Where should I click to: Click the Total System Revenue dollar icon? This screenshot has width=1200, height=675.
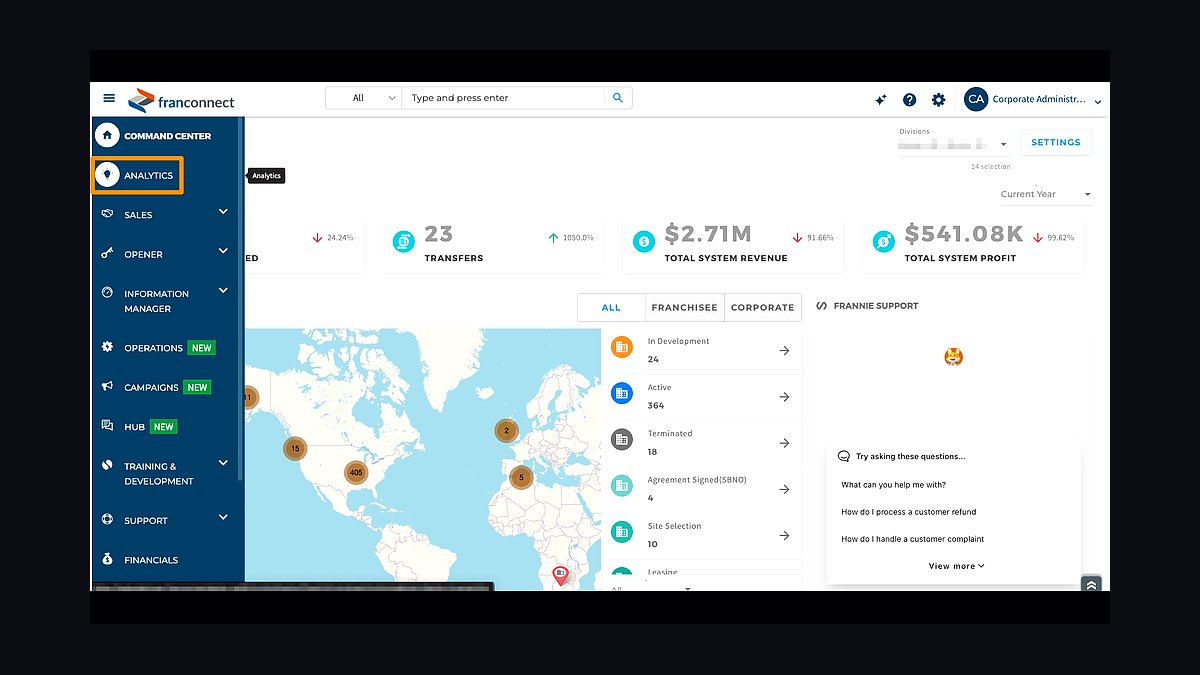point(643,241)
